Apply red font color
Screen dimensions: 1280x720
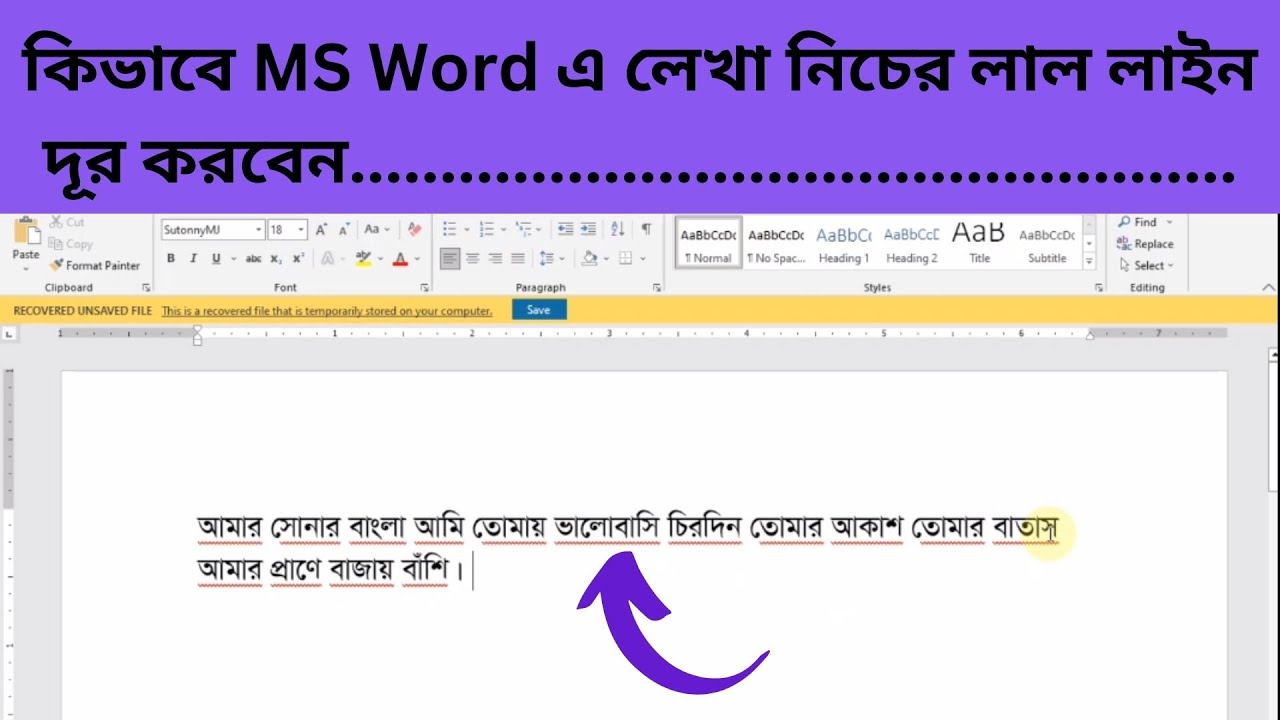pyautogui.click(x=400, y=258)
